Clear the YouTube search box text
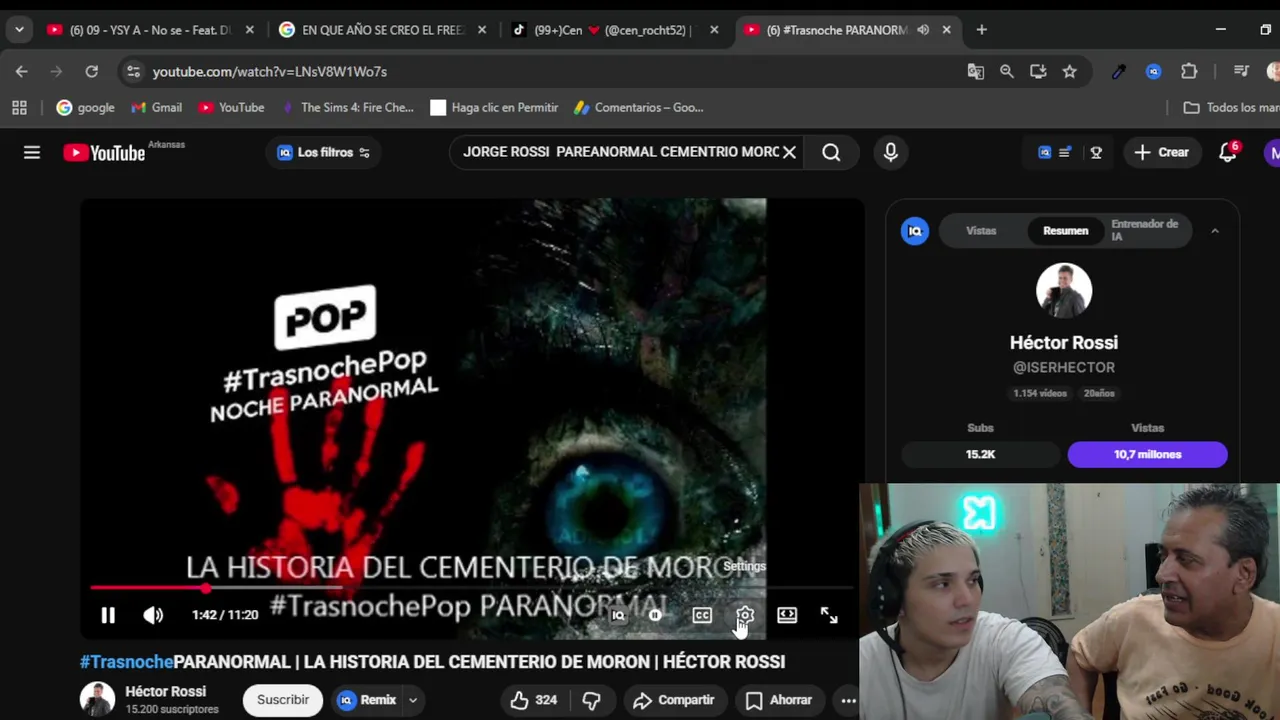This screenshot has height=720, width=1280. pyautogui.click(x=789, y=152)
